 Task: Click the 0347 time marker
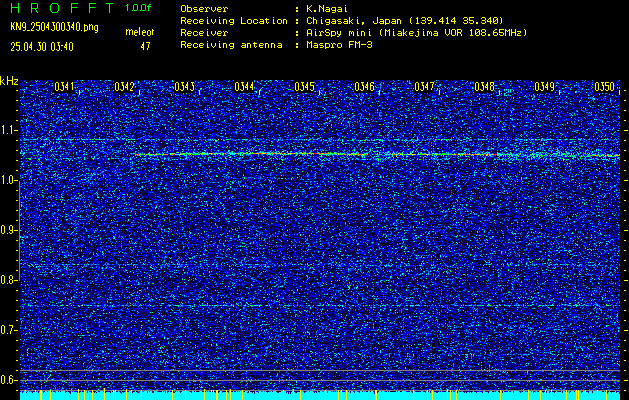pyautogui.click(x=424, y=86)
